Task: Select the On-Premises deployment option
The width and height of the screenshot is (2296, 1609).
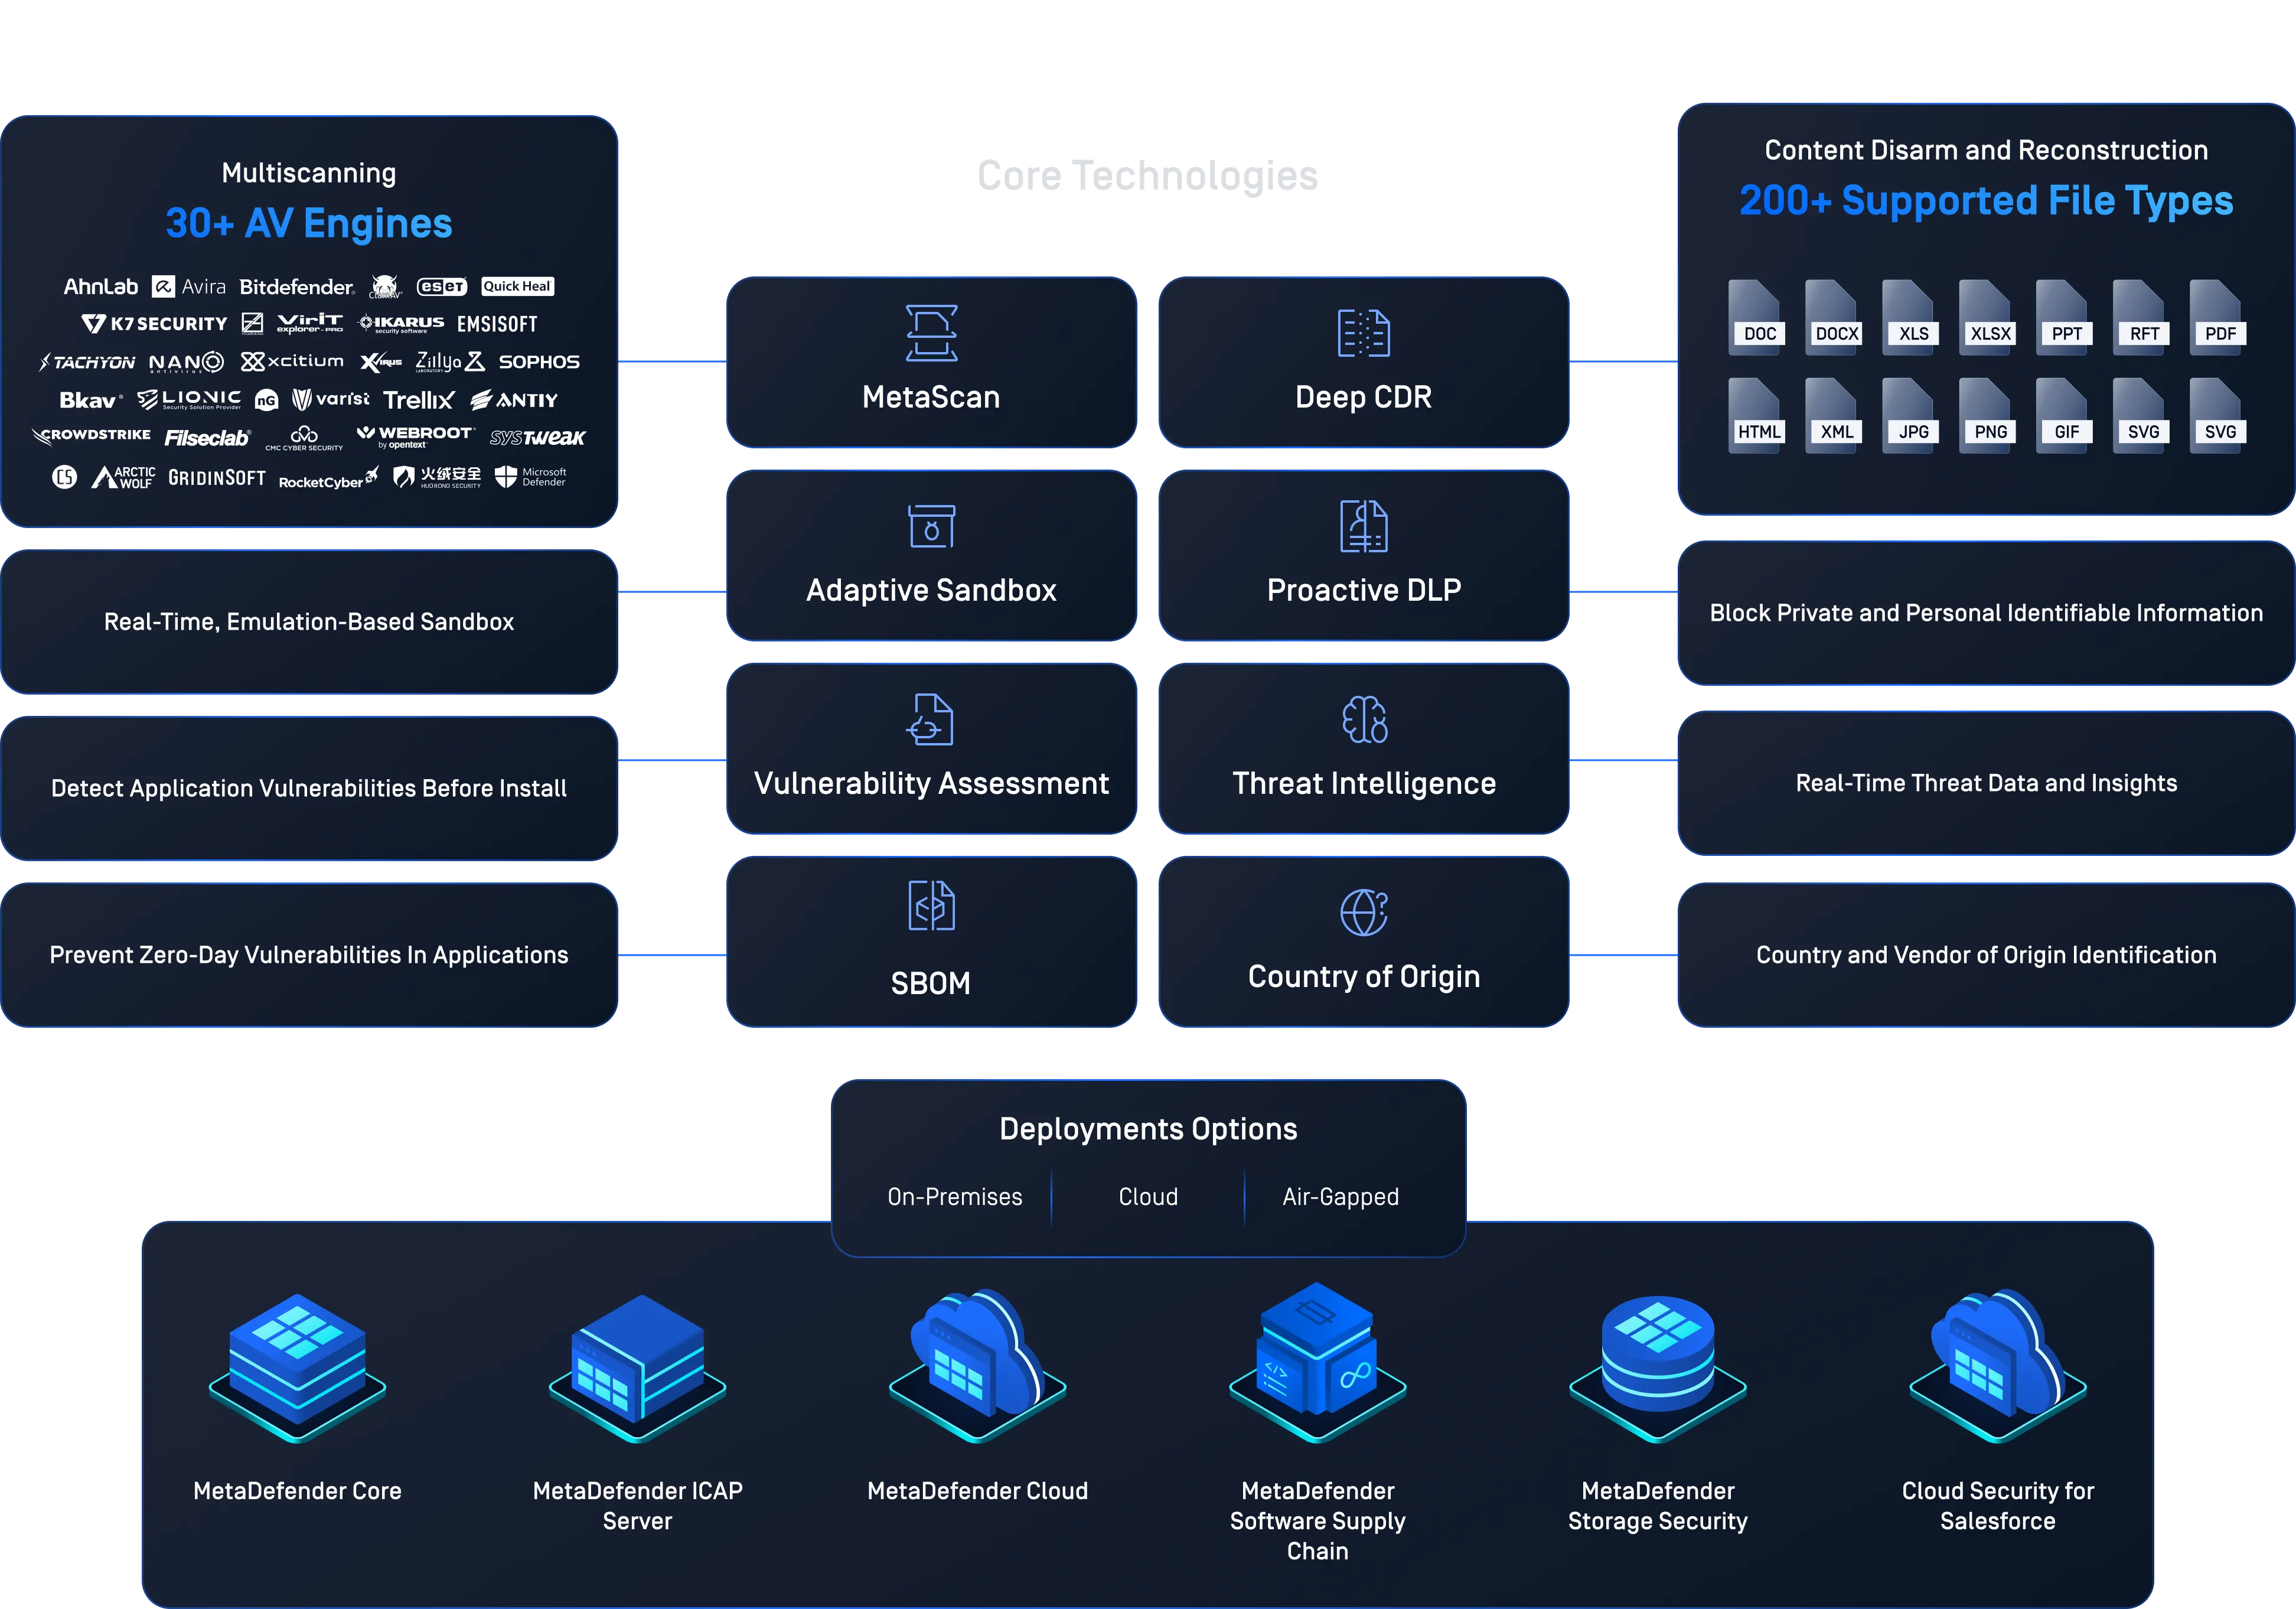Action: coord(954,1197)
